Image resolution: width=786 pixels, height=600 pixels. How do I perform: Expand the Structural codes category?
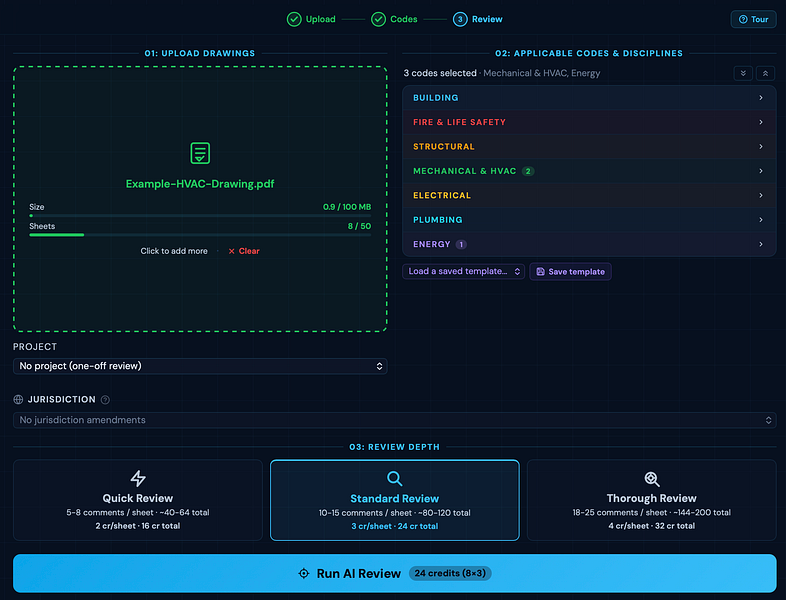coord(589,146)
